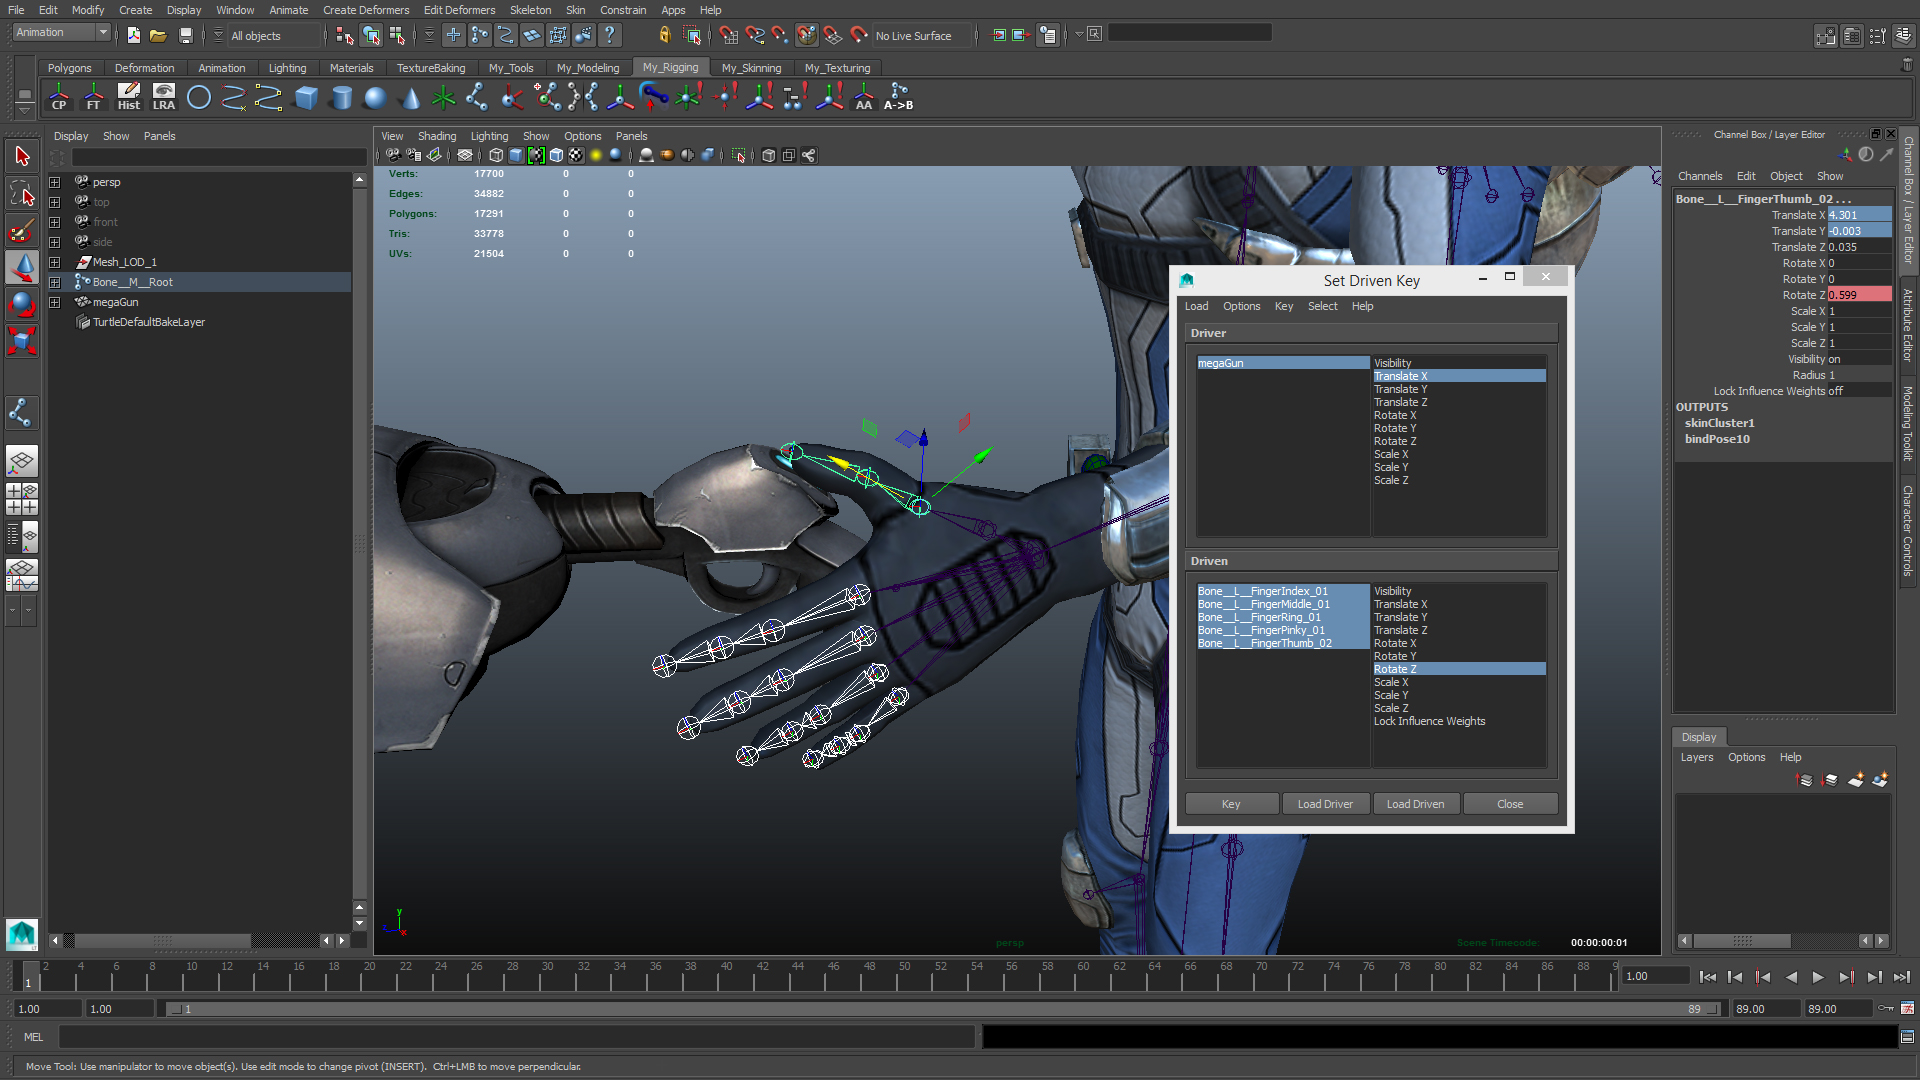This screenshot has width=1920, height=1080.
Task: Click the Translate X value field
Action: pos(1858,215)
